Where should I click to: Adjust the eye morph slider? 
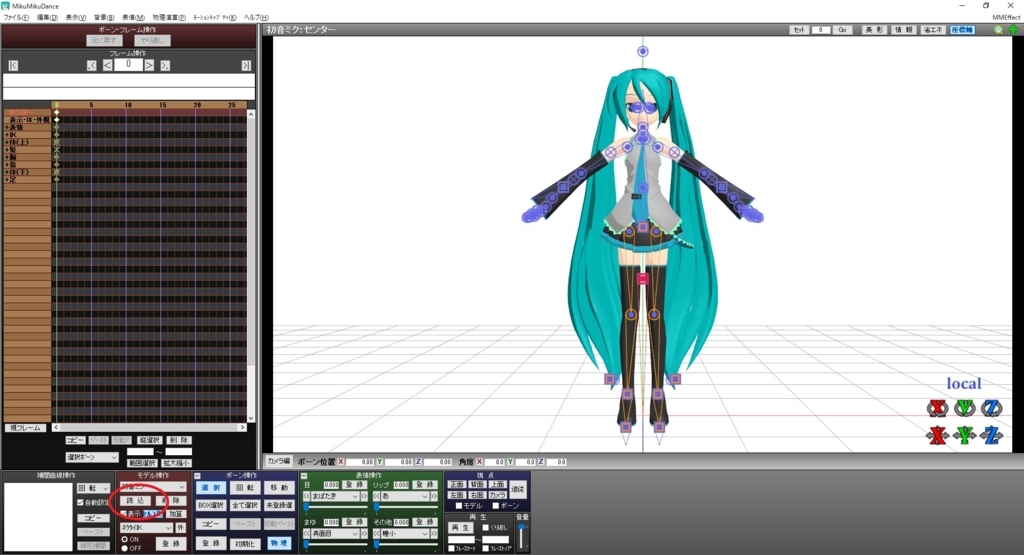[x=334, y=506]
